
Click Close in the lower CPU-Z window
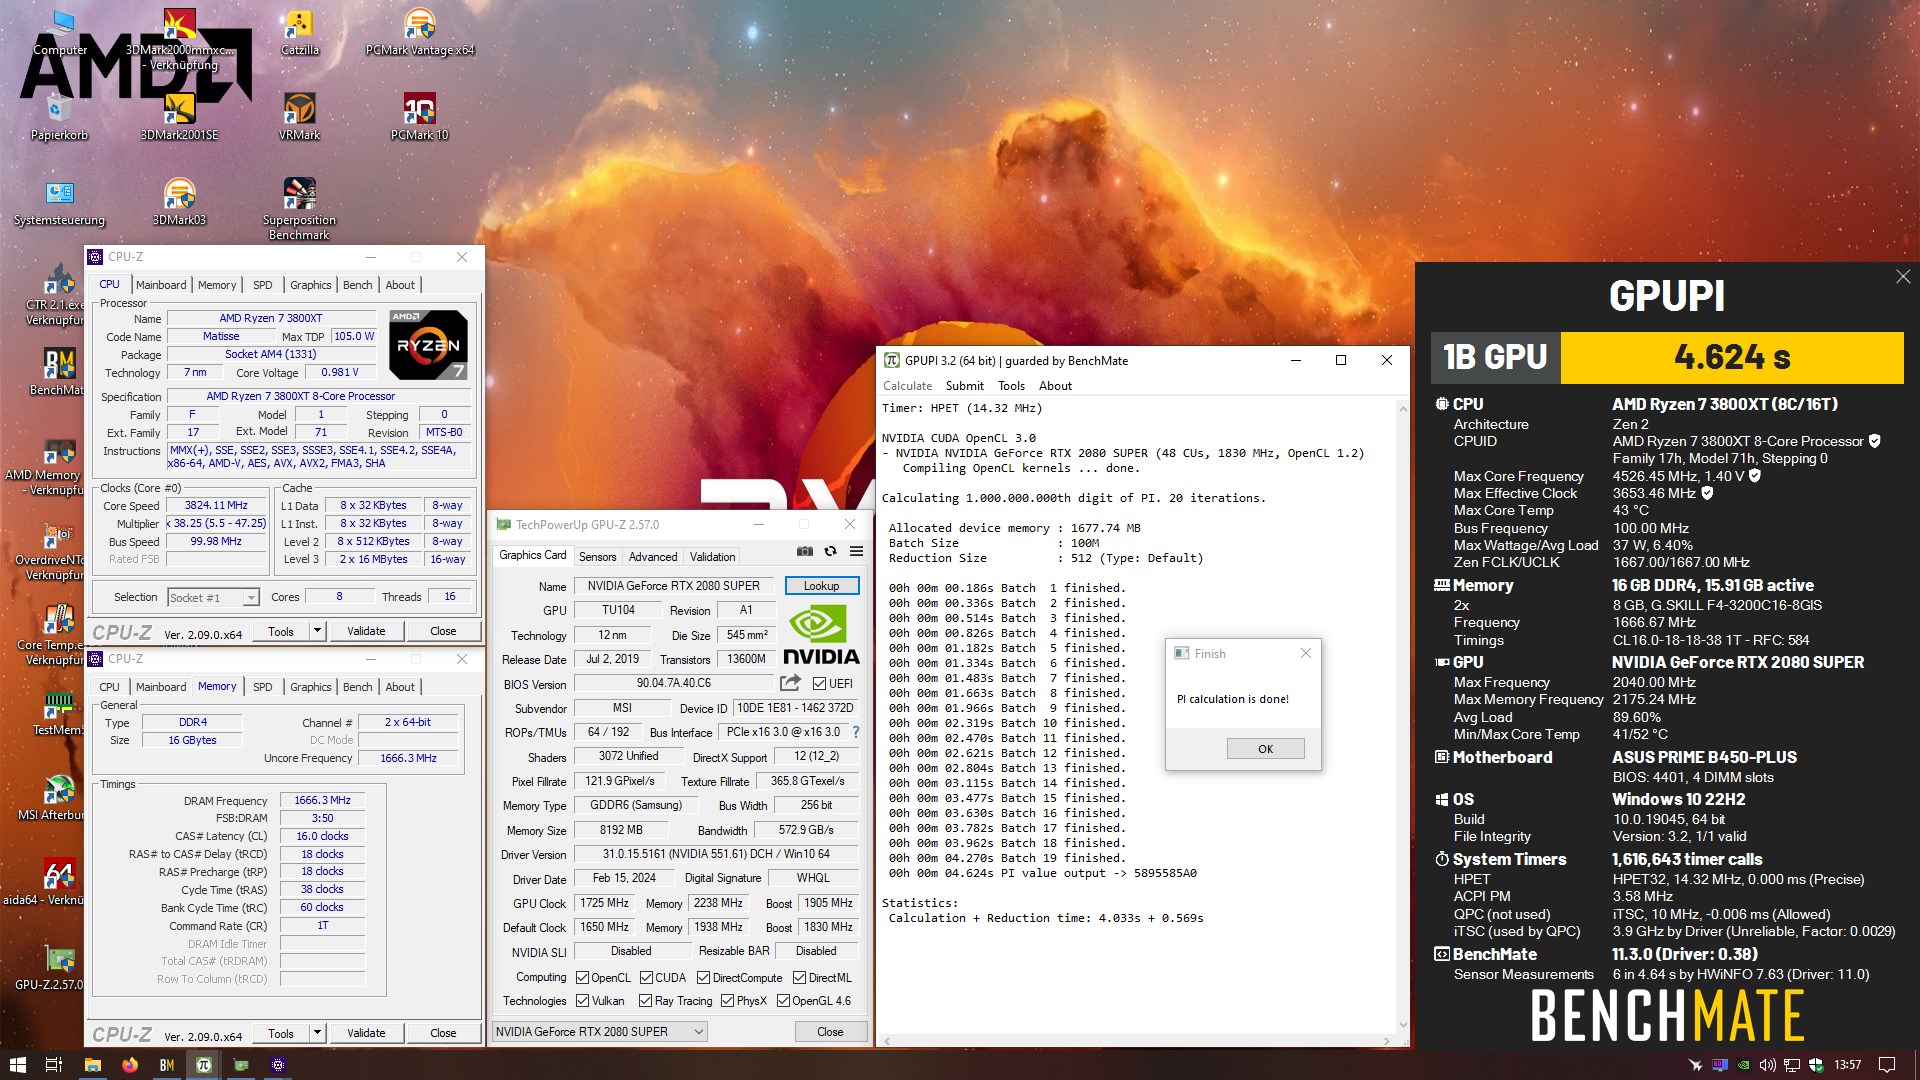(443, 1033)
